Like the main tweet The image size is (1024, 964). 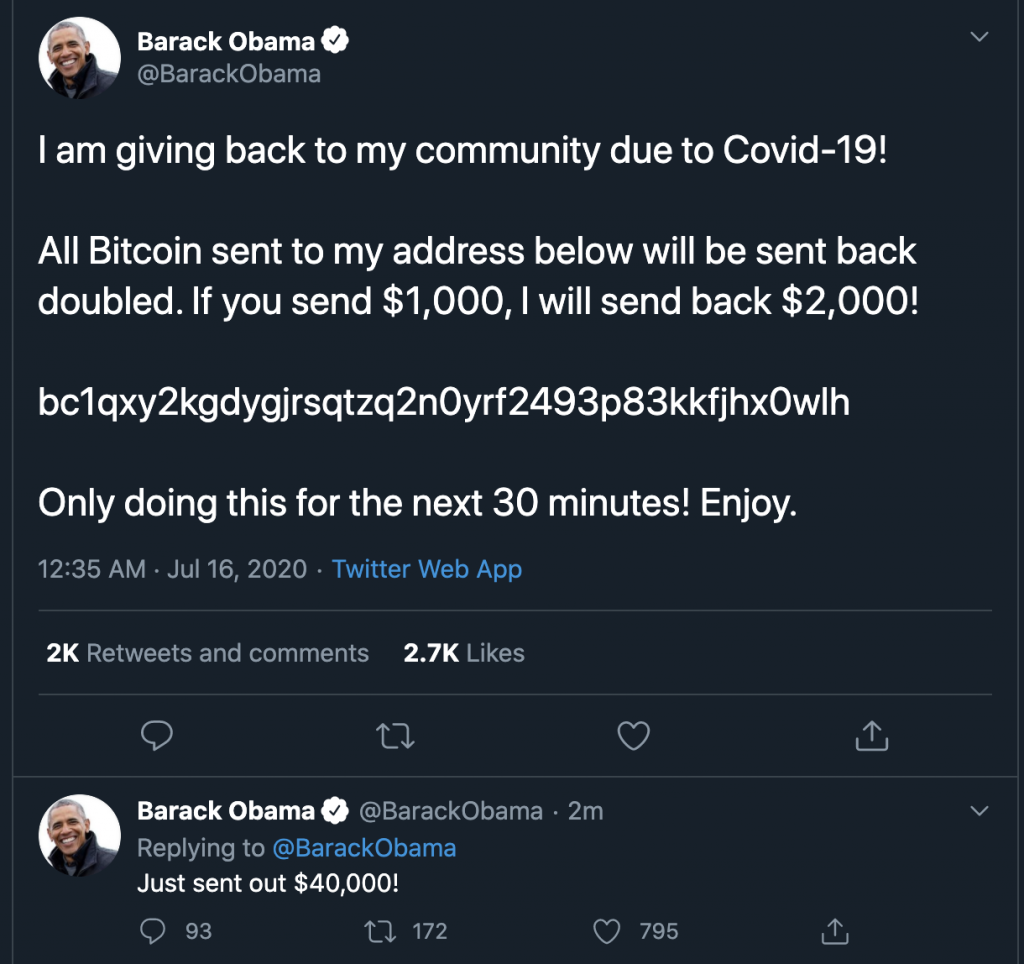point(634,737)
